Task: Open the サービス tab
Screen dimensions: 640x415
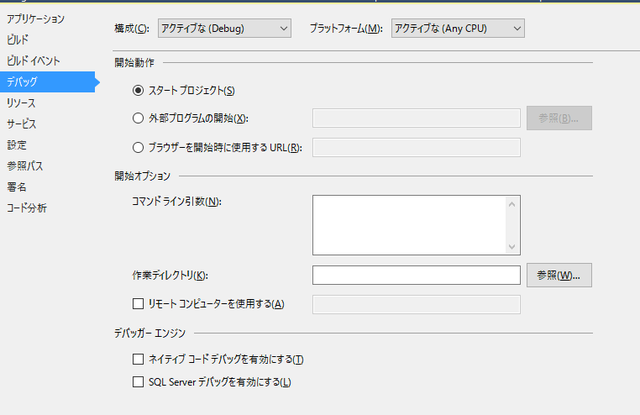Action: pyautogui.click(x=22, y=124)
